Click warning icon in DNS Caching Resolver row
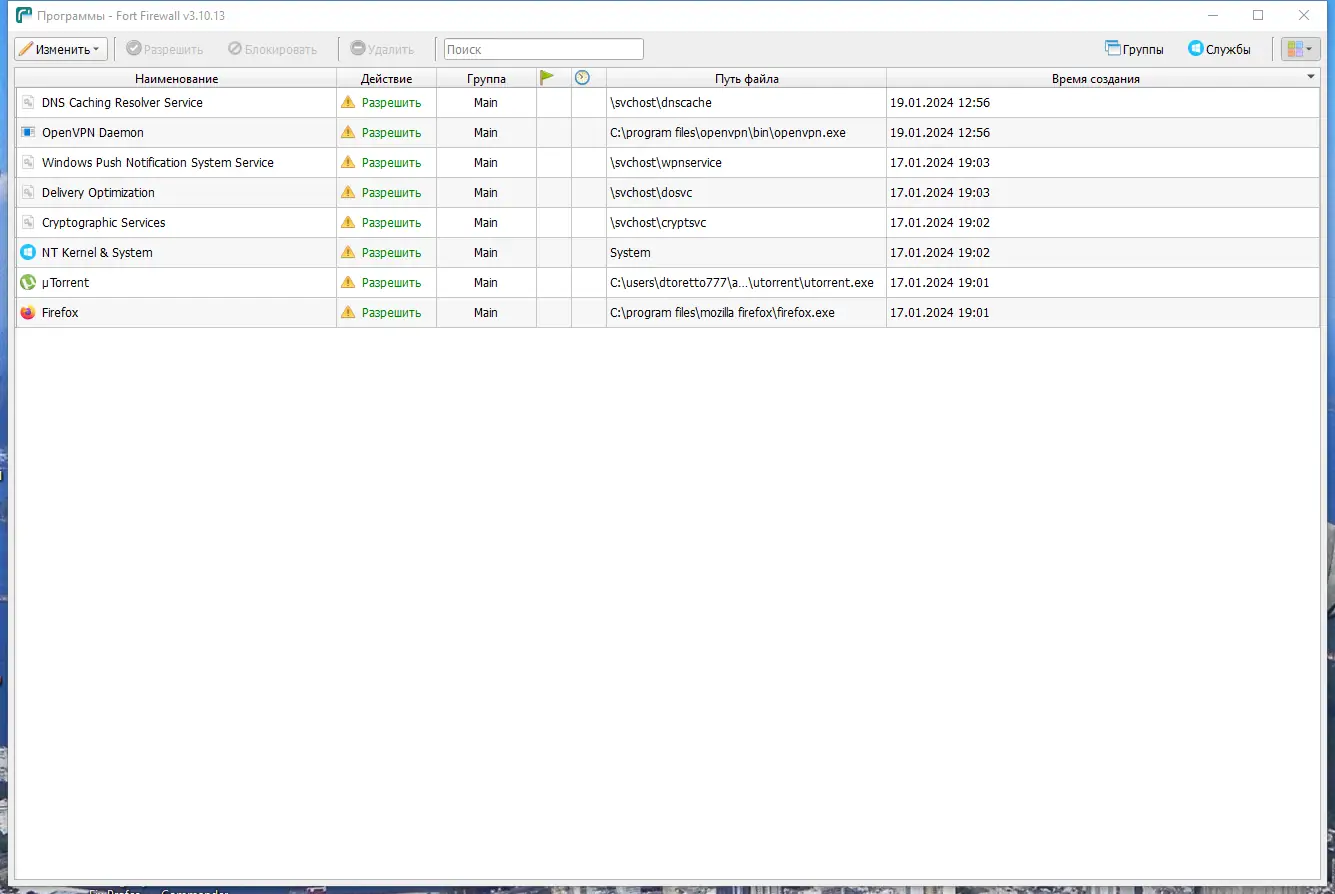1335x894 pixels. [x=348, y=102]
